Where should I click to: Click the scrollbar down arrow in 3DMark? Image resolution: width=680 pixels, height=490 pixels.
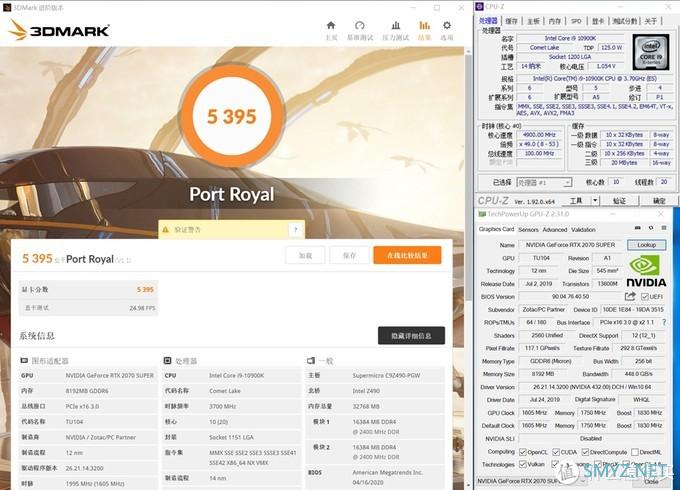pos(468,485)
